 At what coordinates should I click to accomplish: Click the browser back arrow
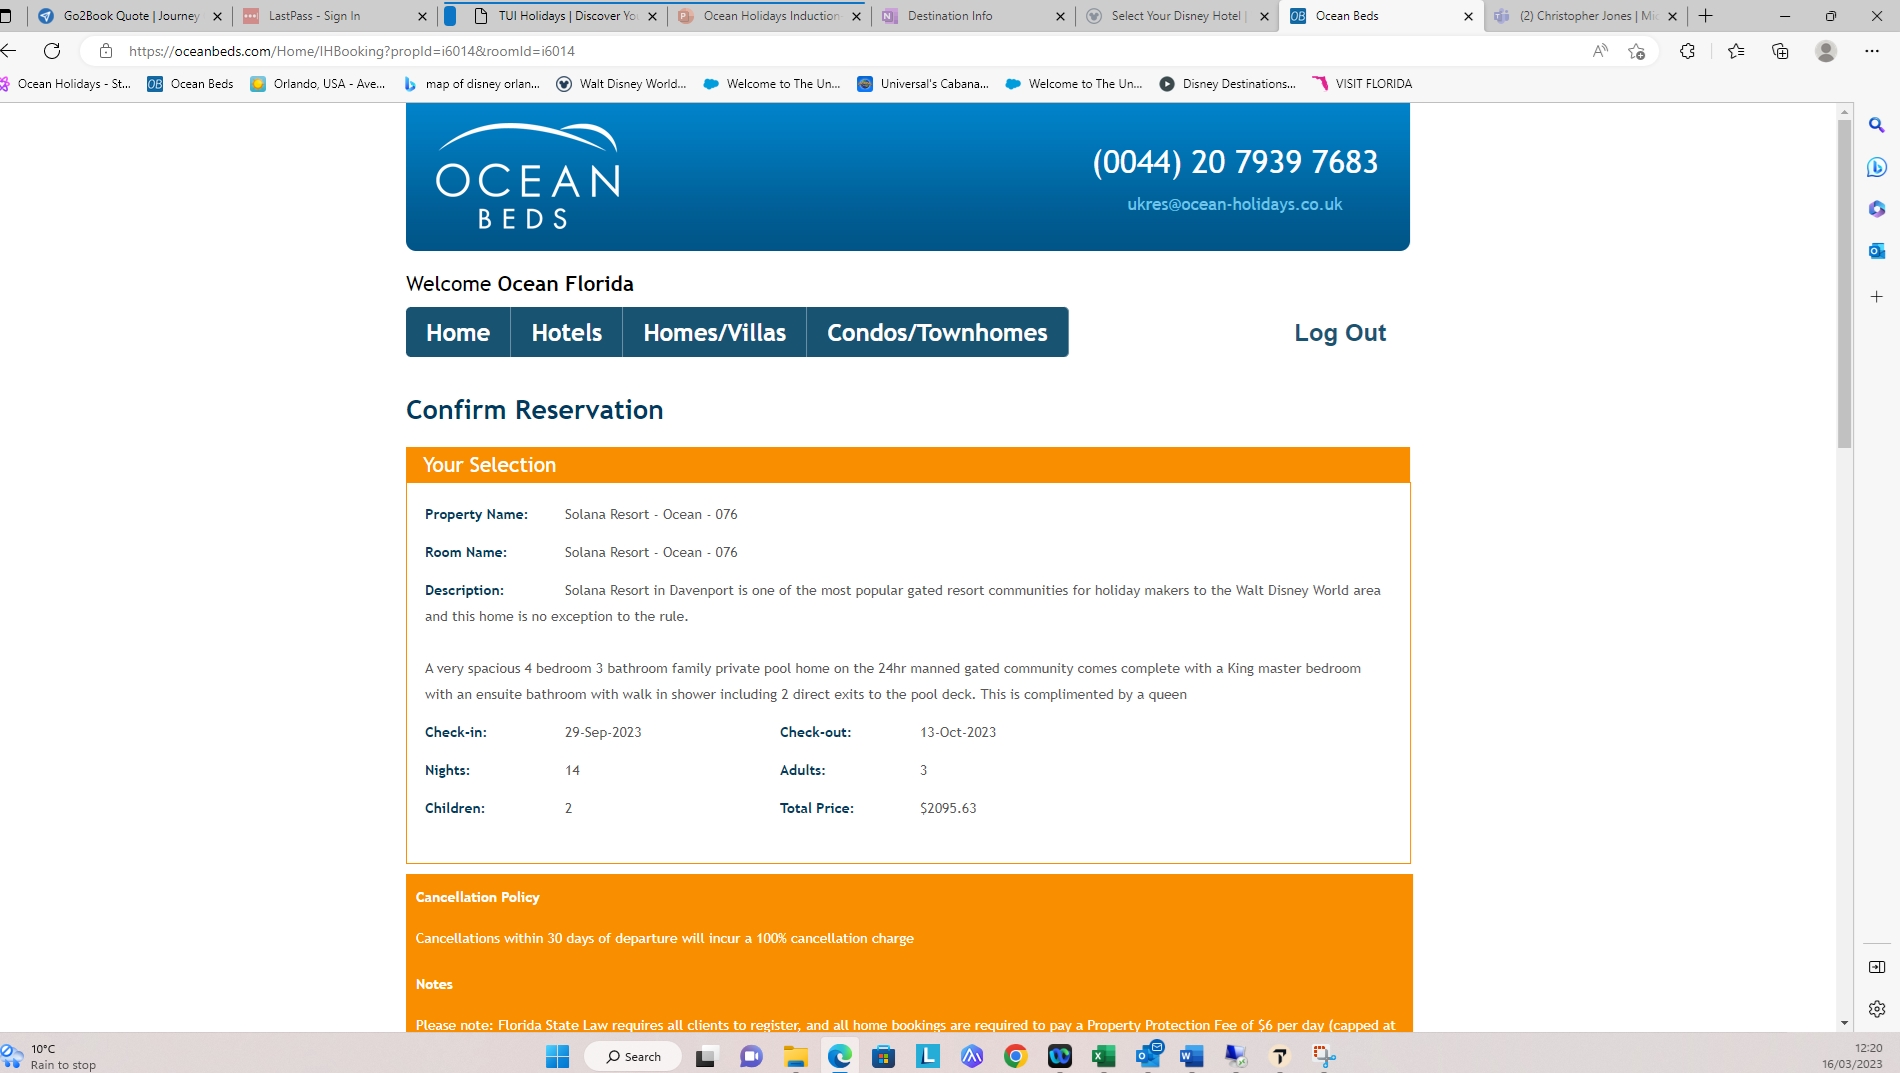click(9, 51)
